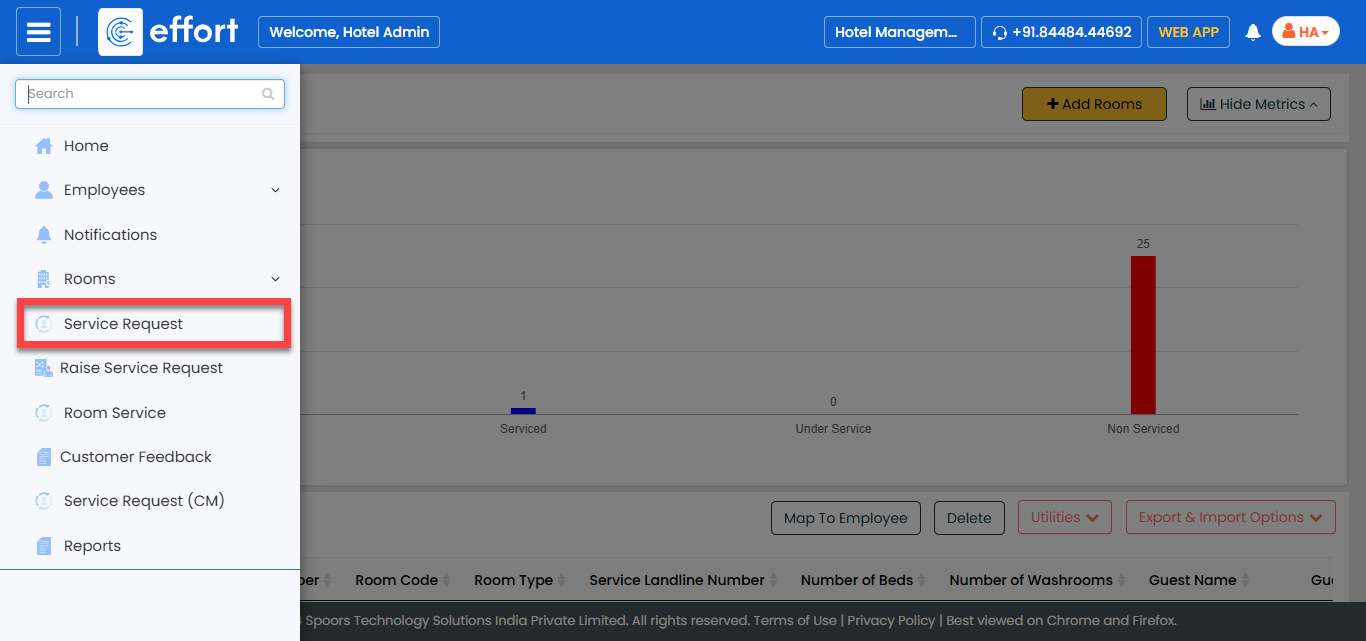Click the search magnifier icon
Image resolution: width=1366 pixels, height=641 pixels.
click(268, 94)
